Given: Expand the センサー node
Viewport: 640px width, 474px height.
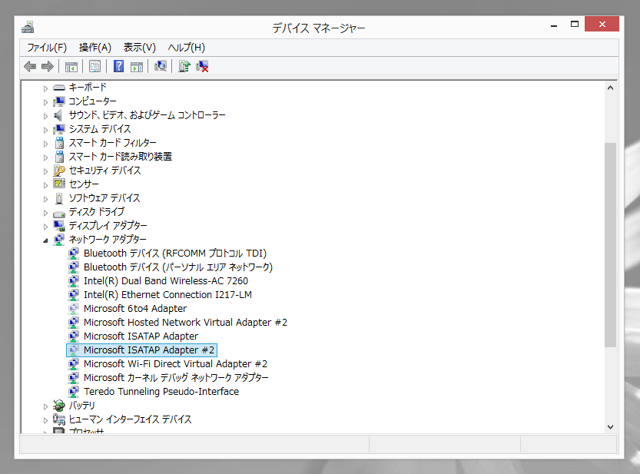Looking at the screenshot, I should 45,185.
